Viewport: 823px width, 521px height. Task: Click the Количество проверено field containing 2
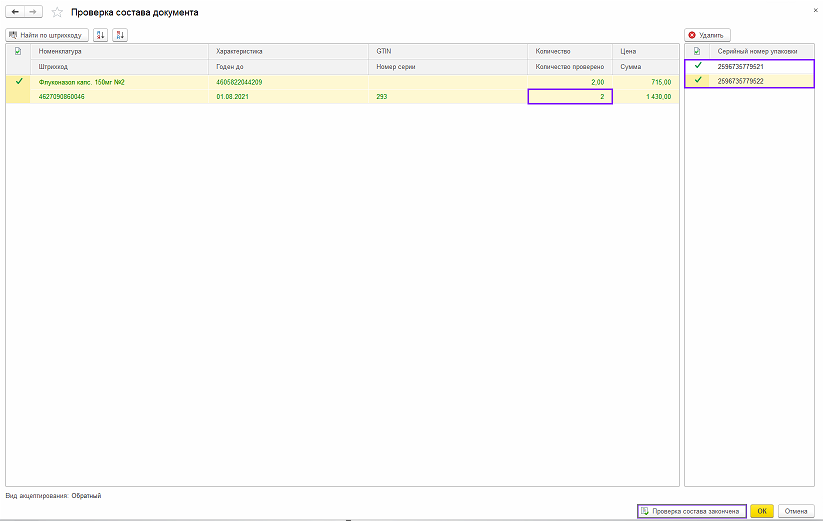click(x=569, y=96)
